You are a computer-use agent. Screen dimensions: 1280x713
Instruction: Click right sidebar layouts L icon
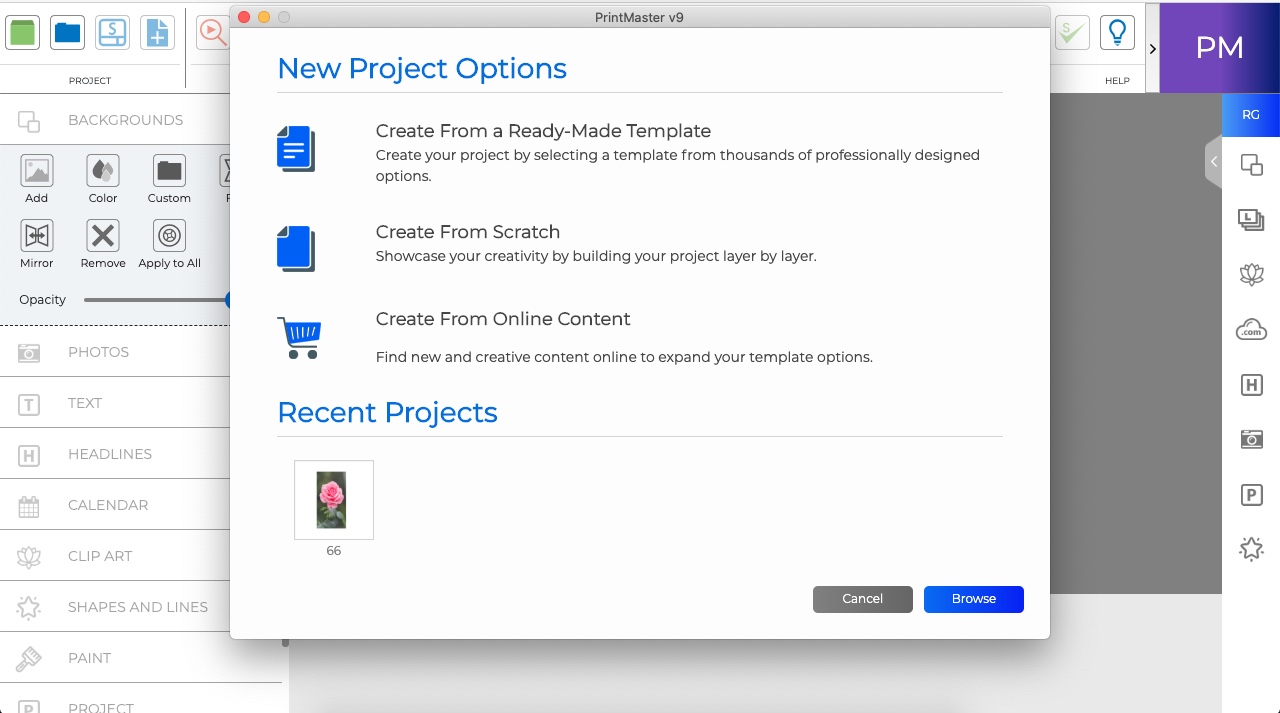pos(1251,220)
